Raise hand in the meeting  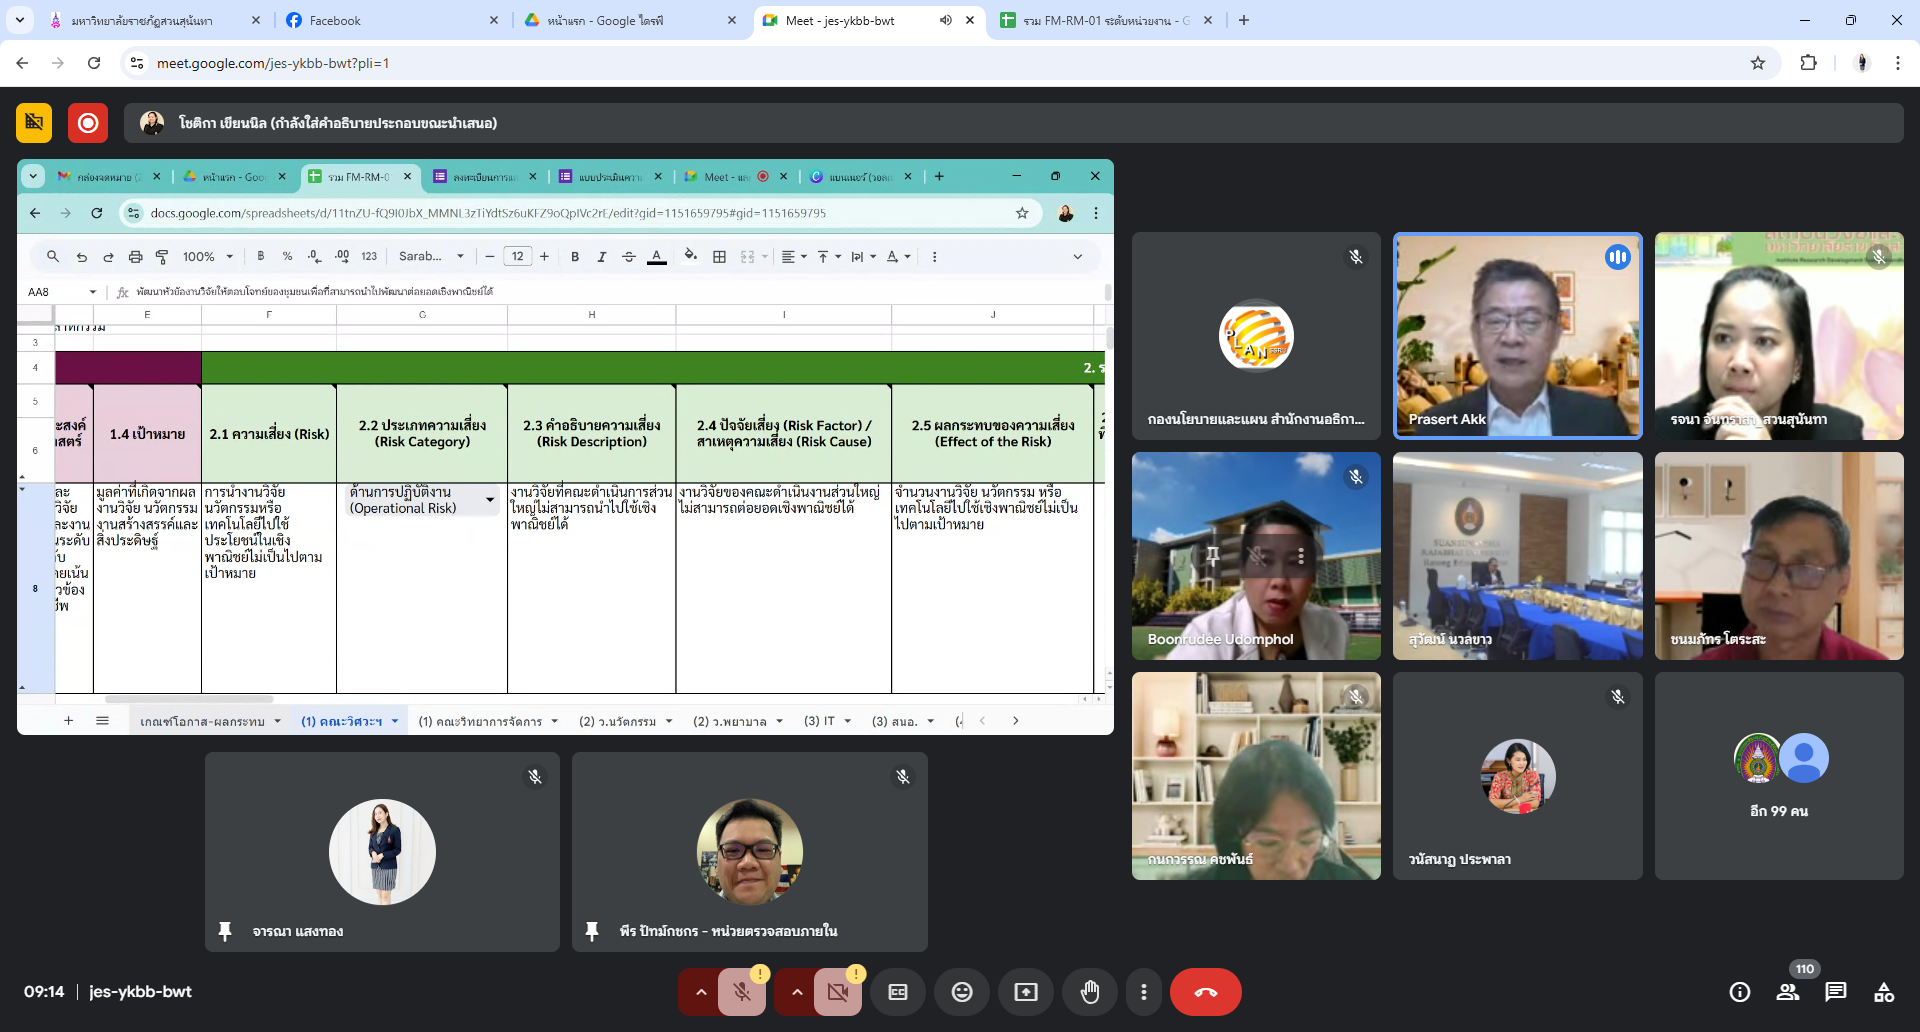point(1089,992)
